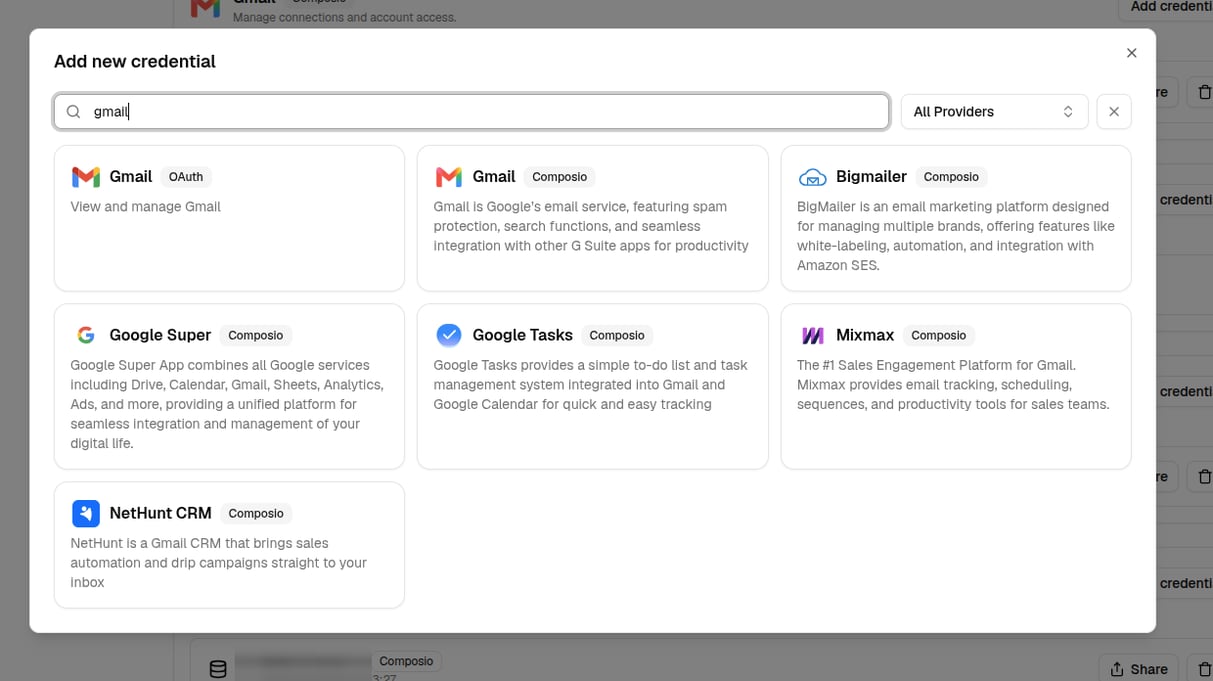Screen dimensions: 1213x681
Task: Click the Gmail logo on the OAuth card
Action: [x=86, y=177]
